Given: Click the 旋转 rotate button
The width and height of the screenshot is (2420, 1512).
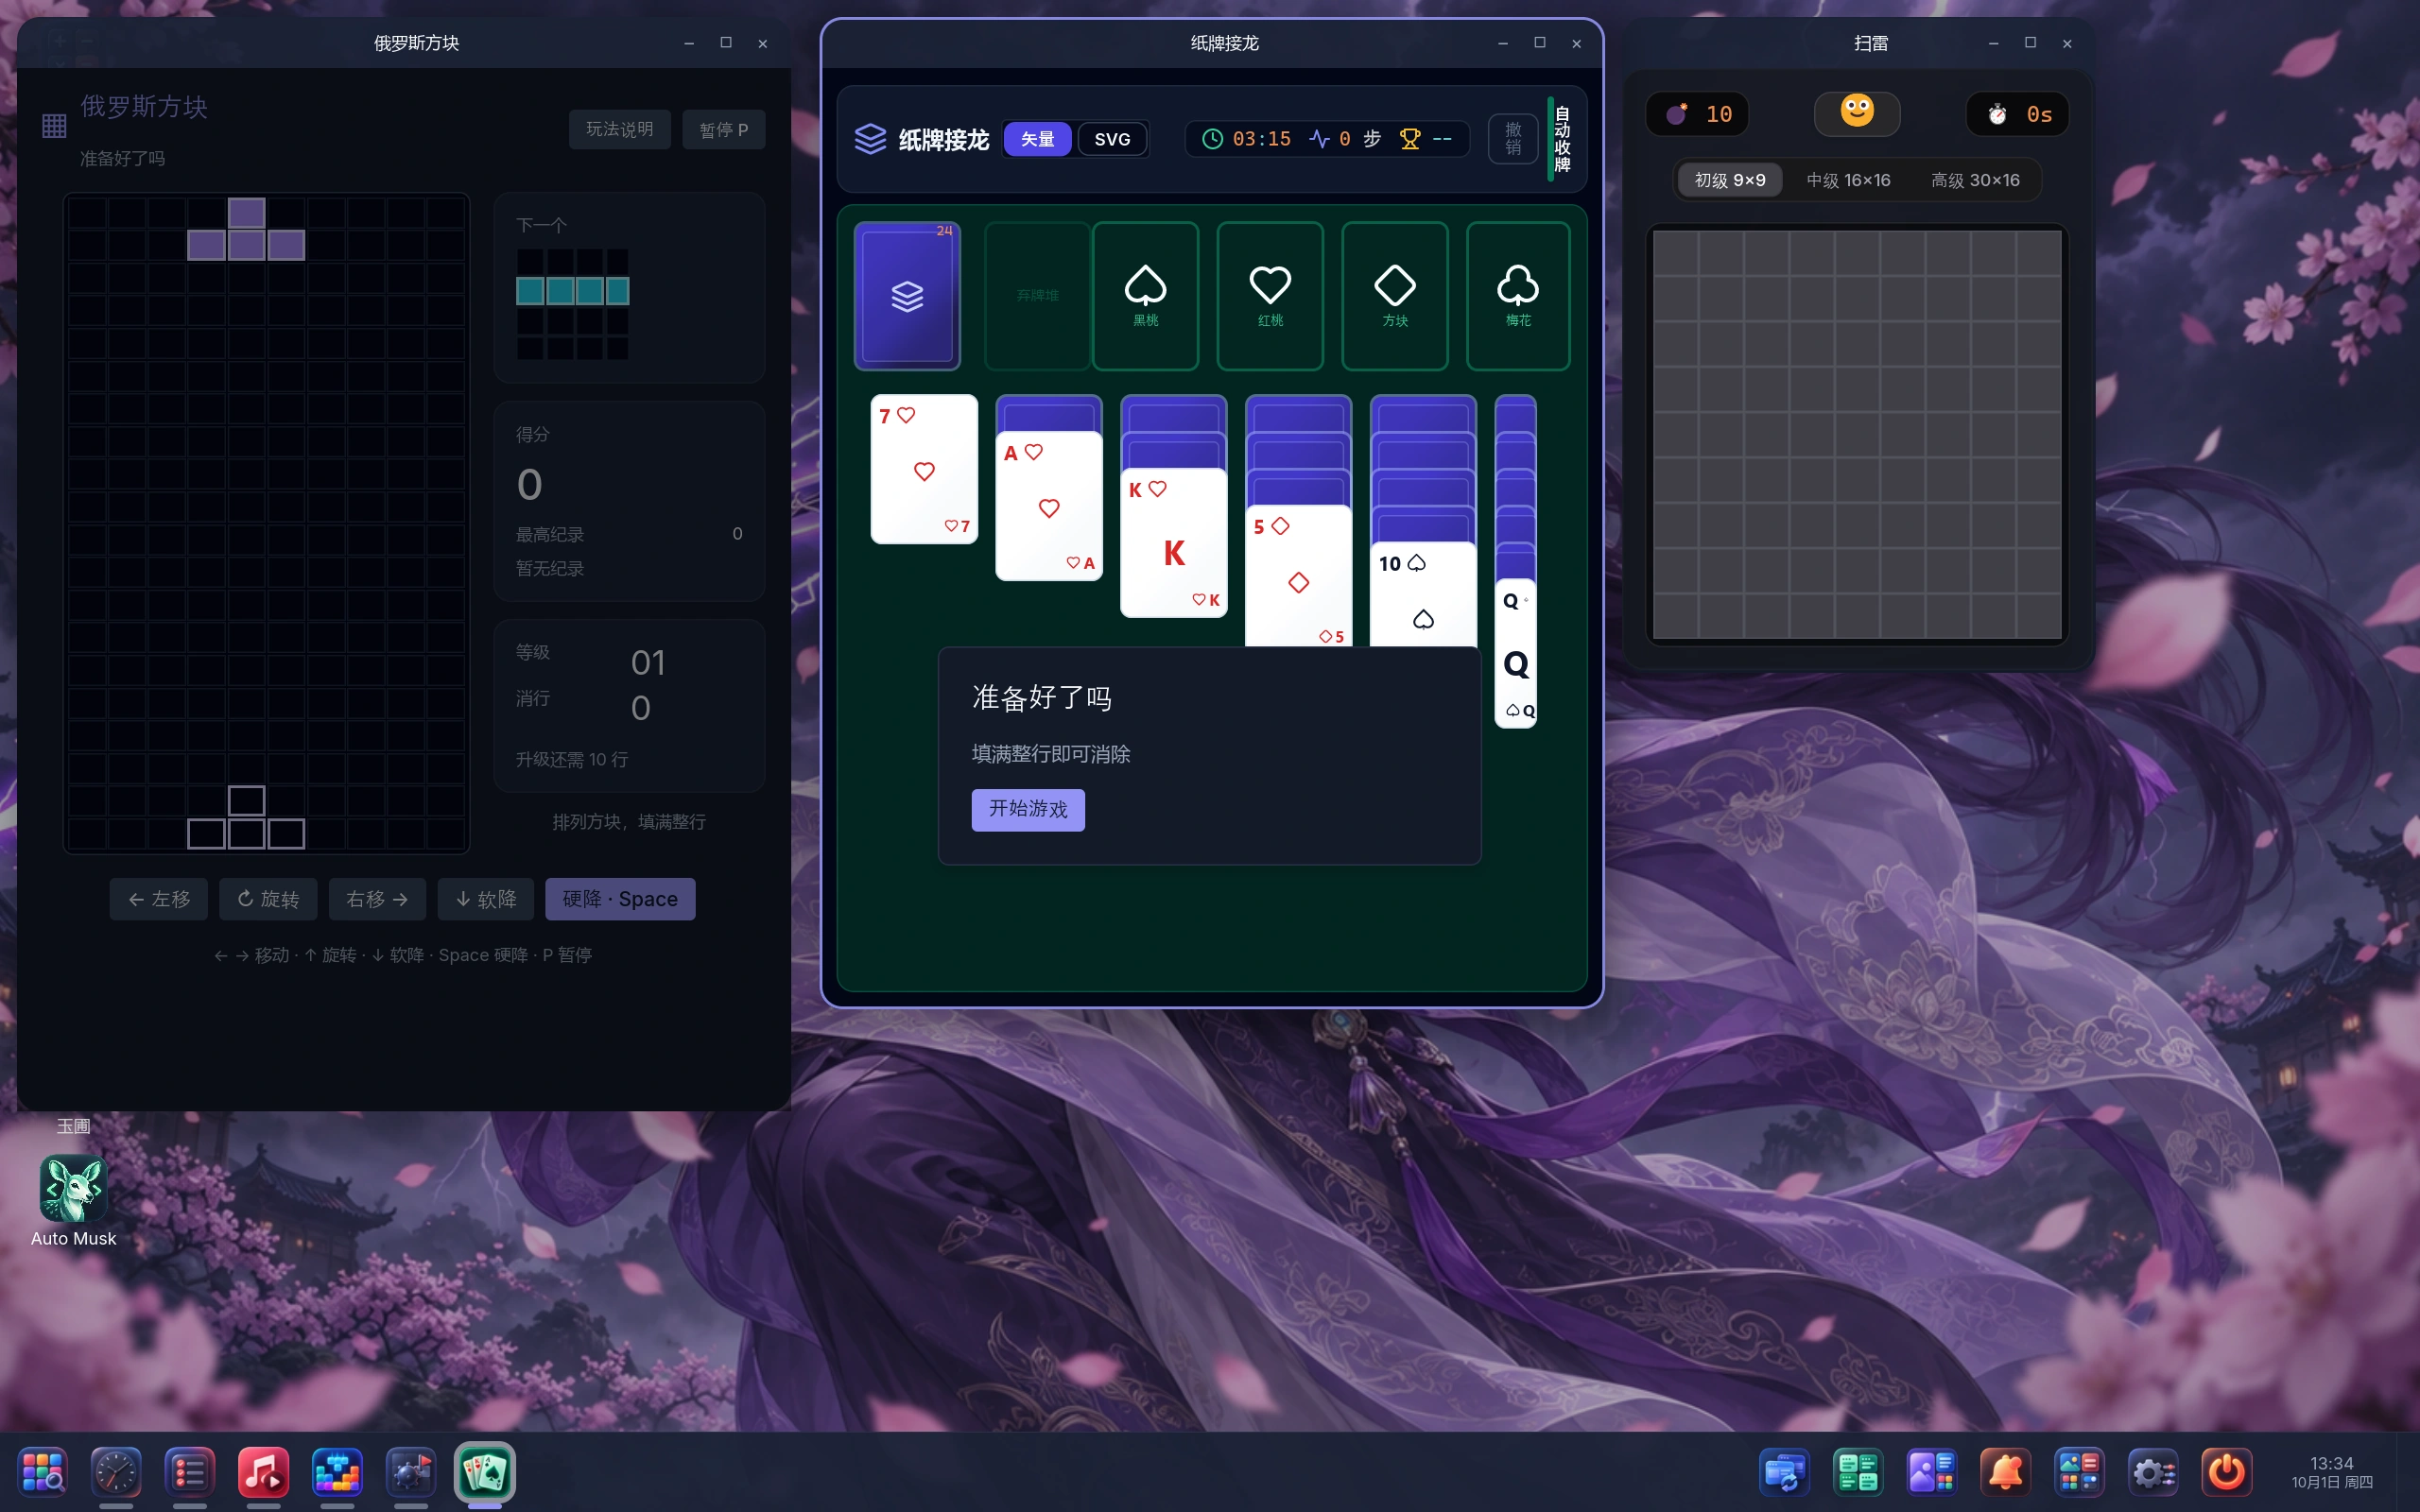Looking at the screenshot, I should point(268,899).
